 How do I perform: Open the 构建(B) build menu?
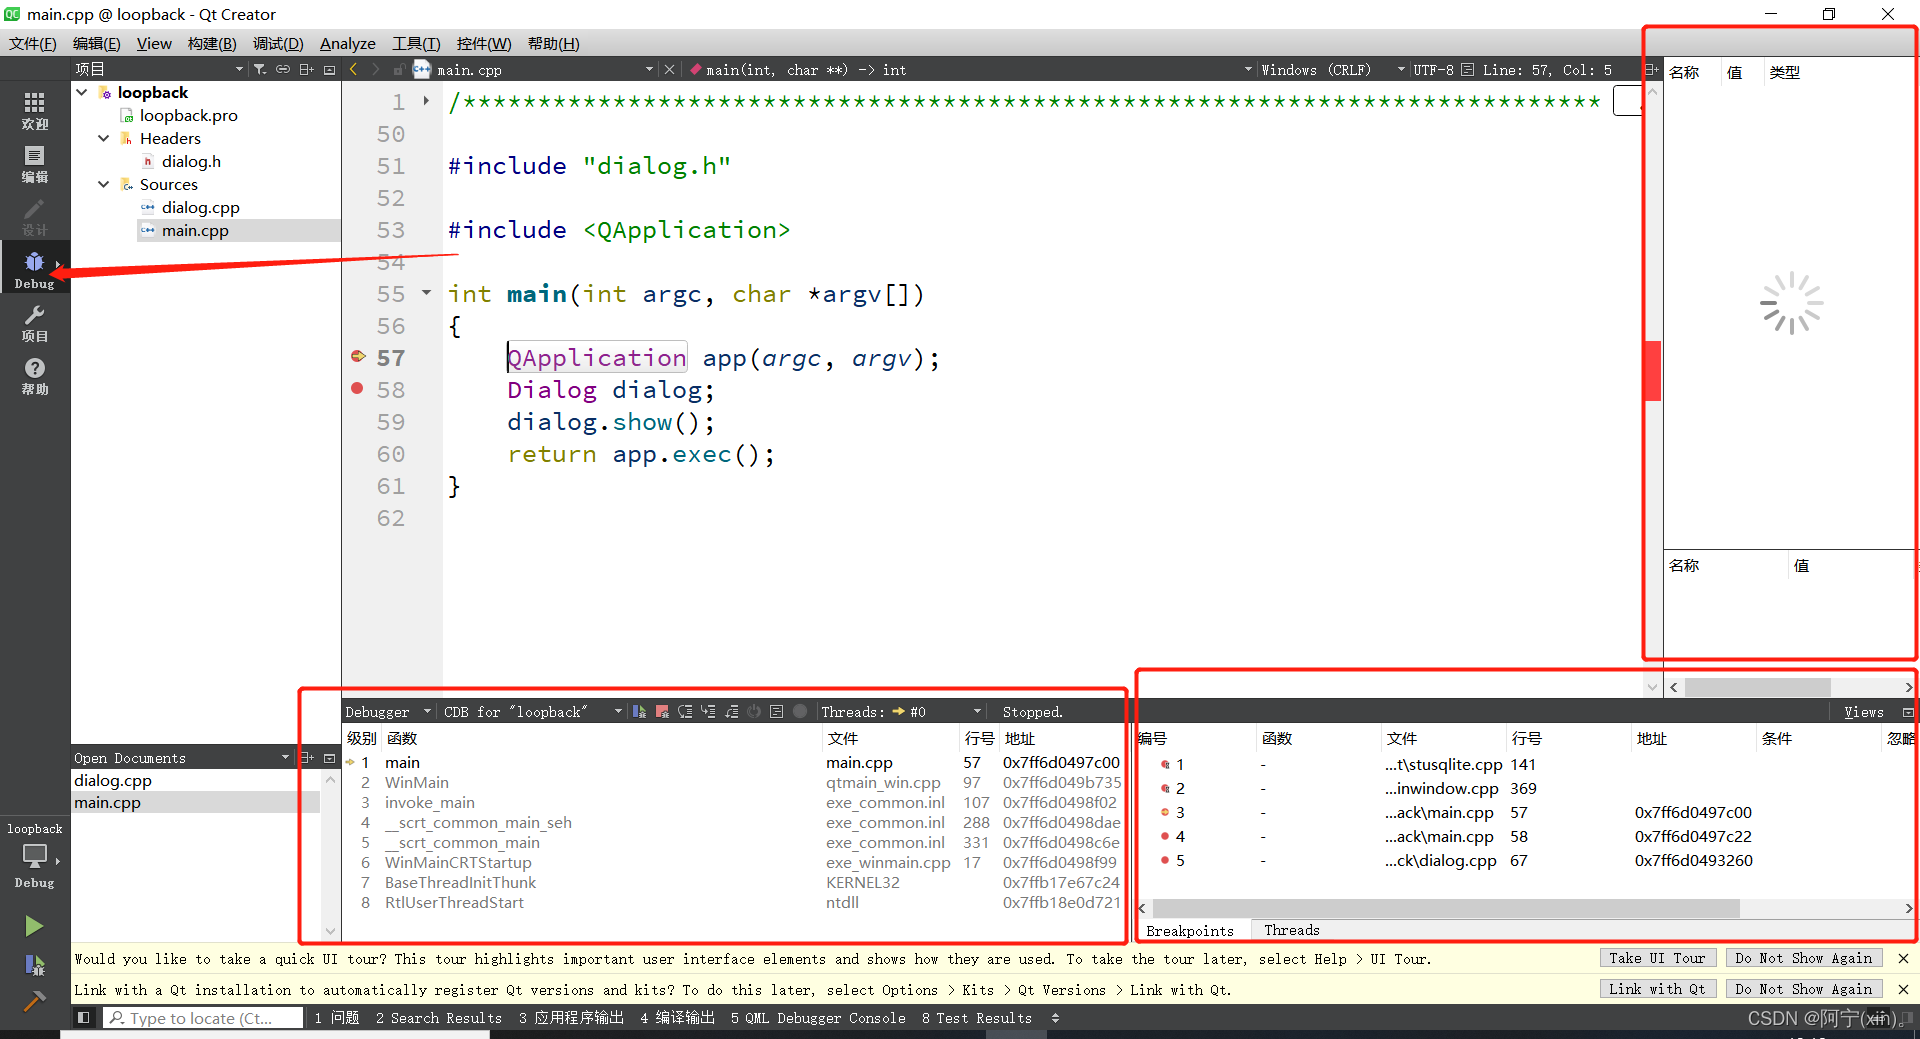(212, 43)
